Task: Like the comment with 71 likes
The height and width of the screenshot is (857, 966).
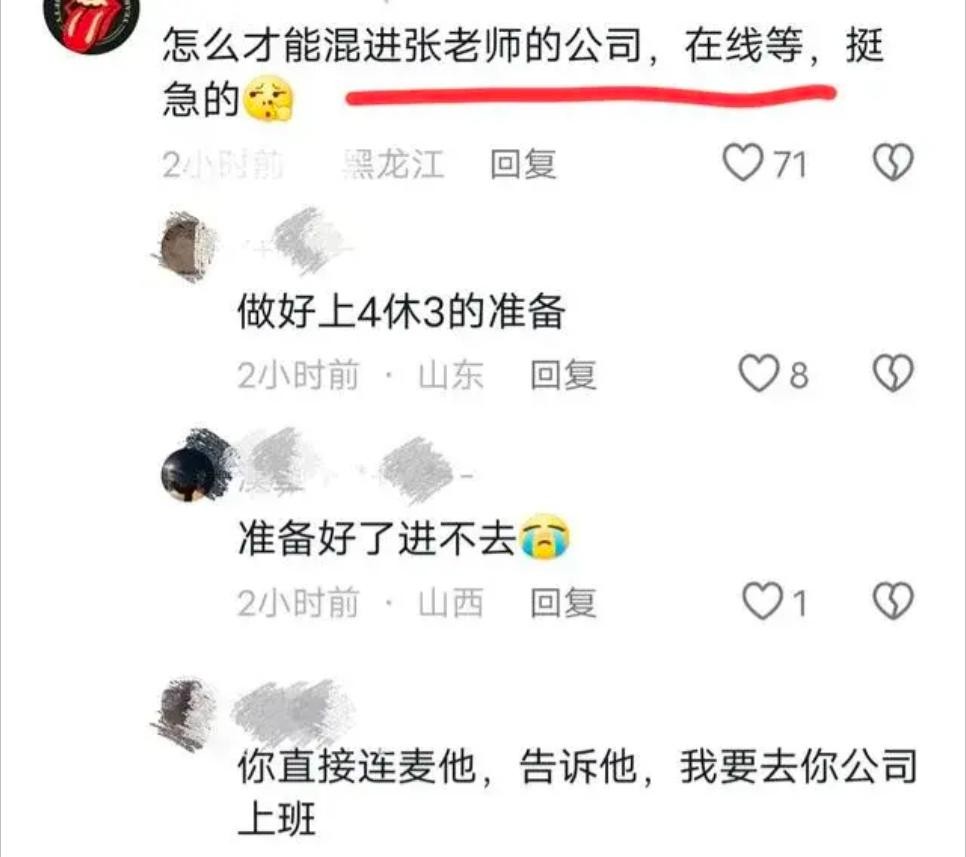Action: (x=742, y=163)
